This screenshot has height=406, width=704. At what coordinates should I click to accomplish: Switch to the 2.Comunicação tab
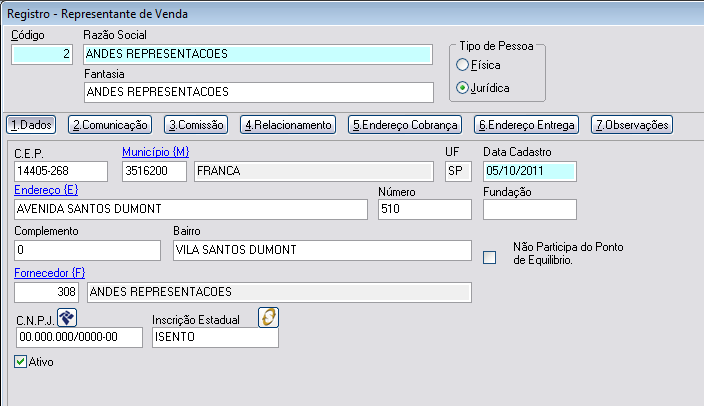pyautogui.click(x=110, y=125)
